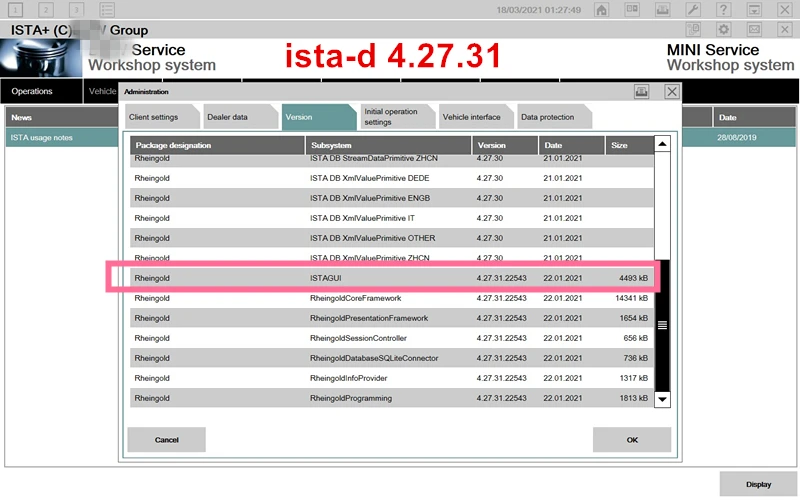Select the ISTAGUI row in table
Viewport: 800px width, 500px height.
pyautogui.click(x=390, y=277)
